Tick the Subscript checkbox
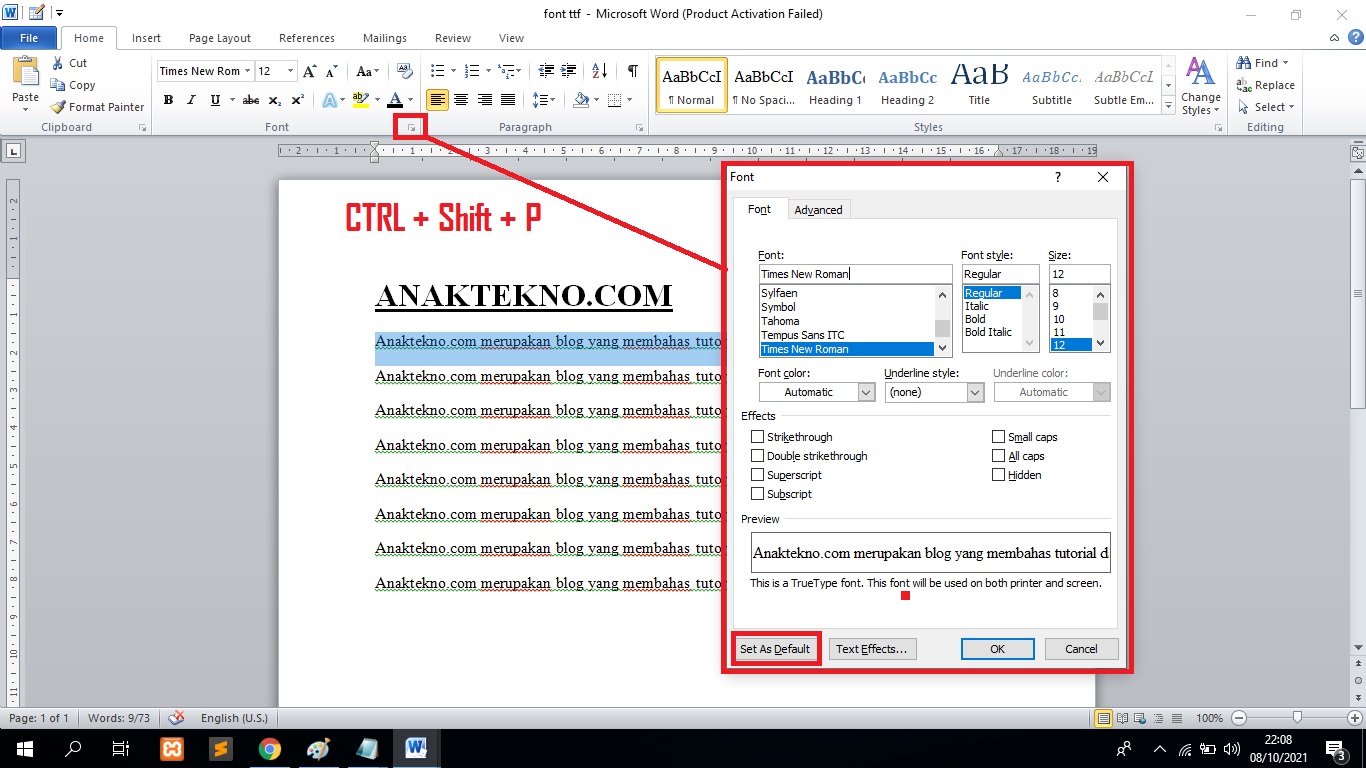Screen dimensions: 1366x768 tap(758, 494)
